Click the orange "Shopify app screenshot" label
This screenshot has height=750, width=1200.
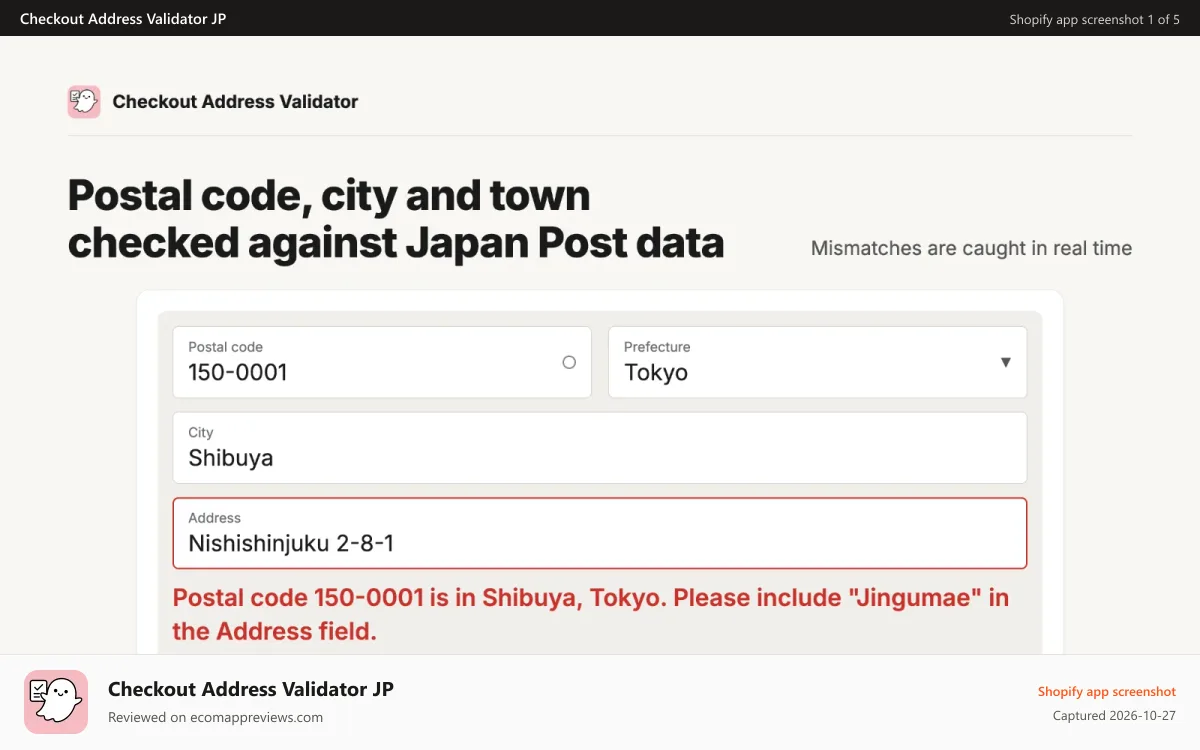pos(1106,691)
